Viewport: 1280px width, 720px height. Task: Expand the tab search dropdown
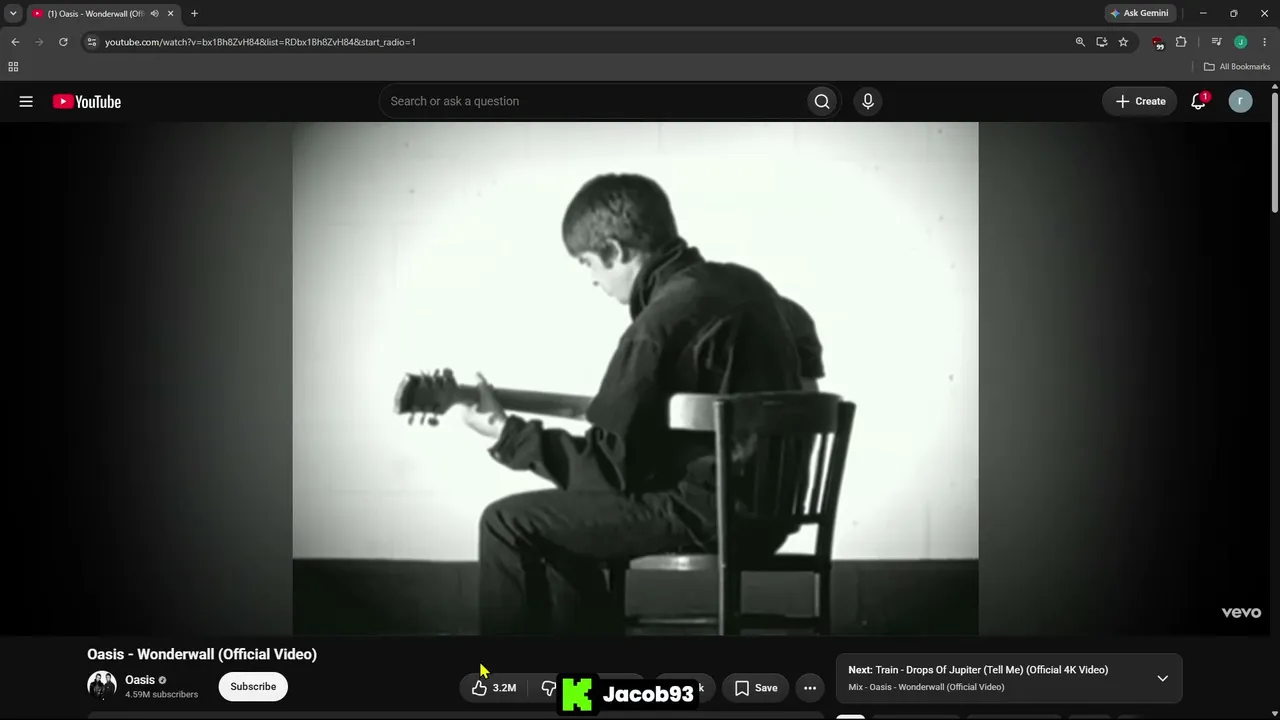[13, 14]
